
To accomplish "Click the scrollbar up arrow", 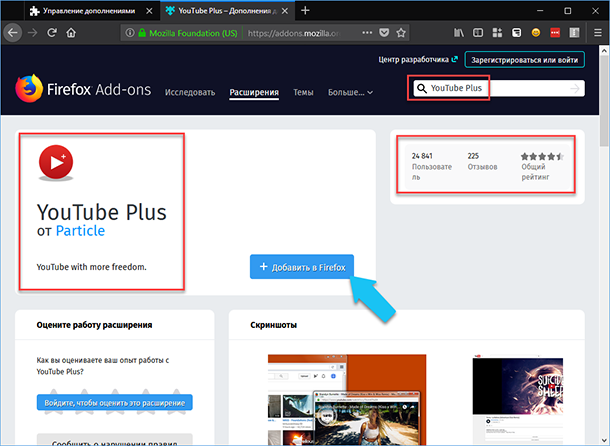I will [604, 50].
